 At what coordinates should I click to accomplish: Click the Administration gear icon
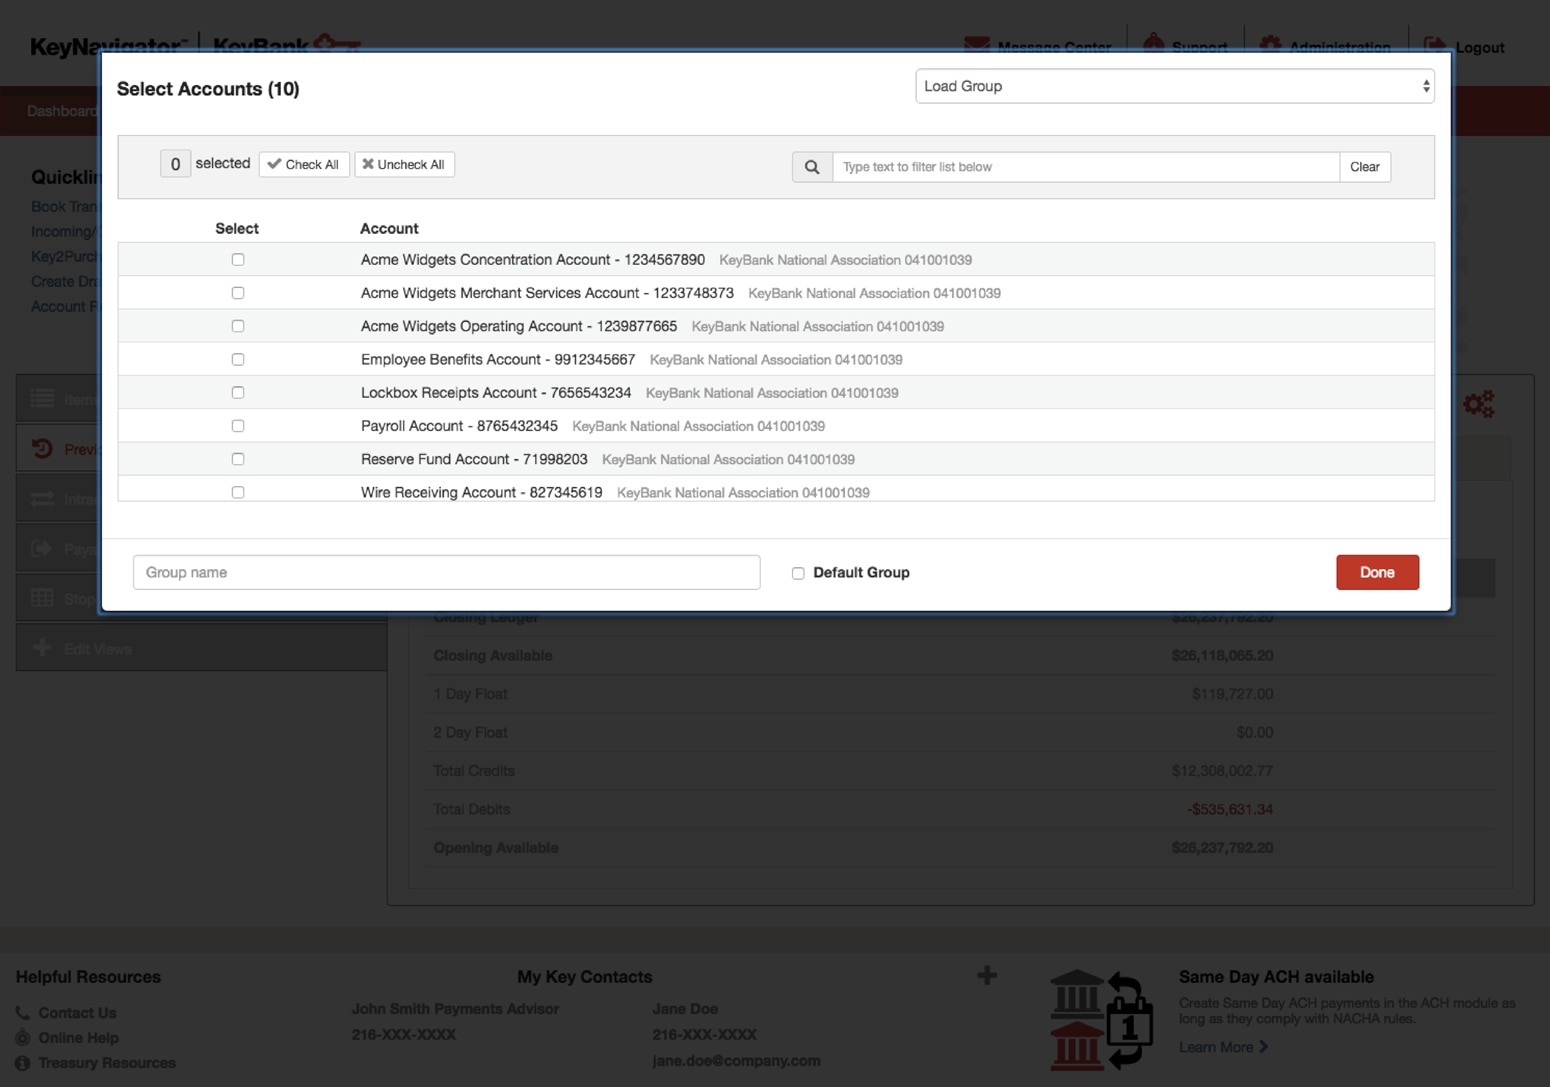(x=1270, y=45)
